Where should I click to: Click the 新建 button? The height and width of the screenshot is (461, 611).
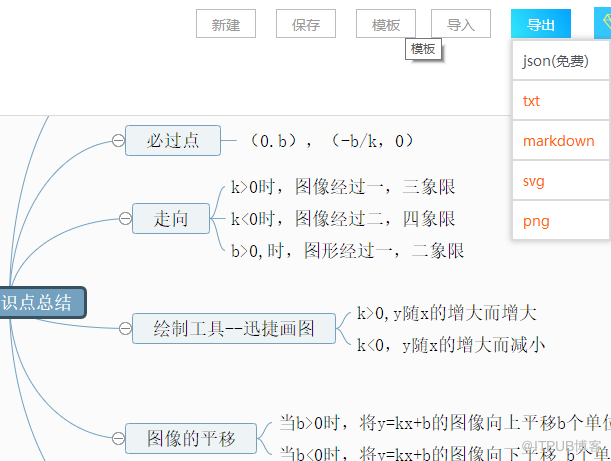tap(226, 24)
